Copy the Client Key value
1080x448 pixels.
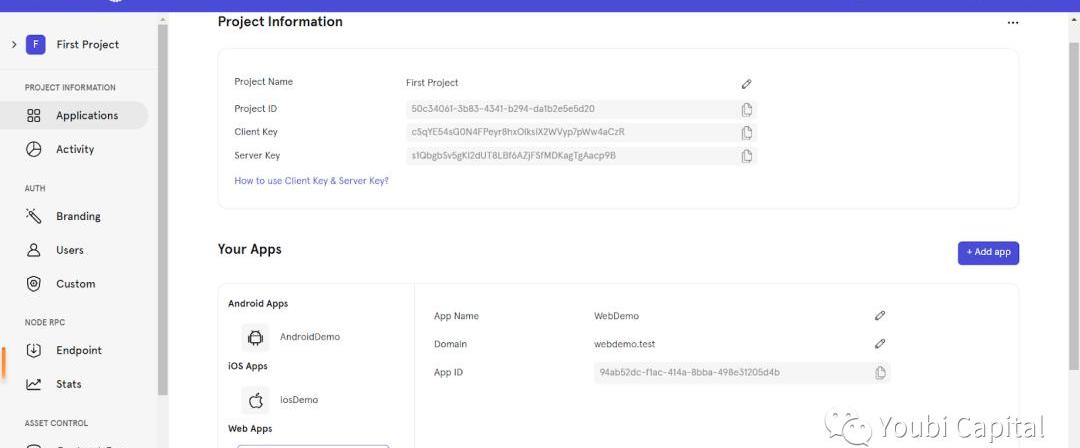(746, 132)
